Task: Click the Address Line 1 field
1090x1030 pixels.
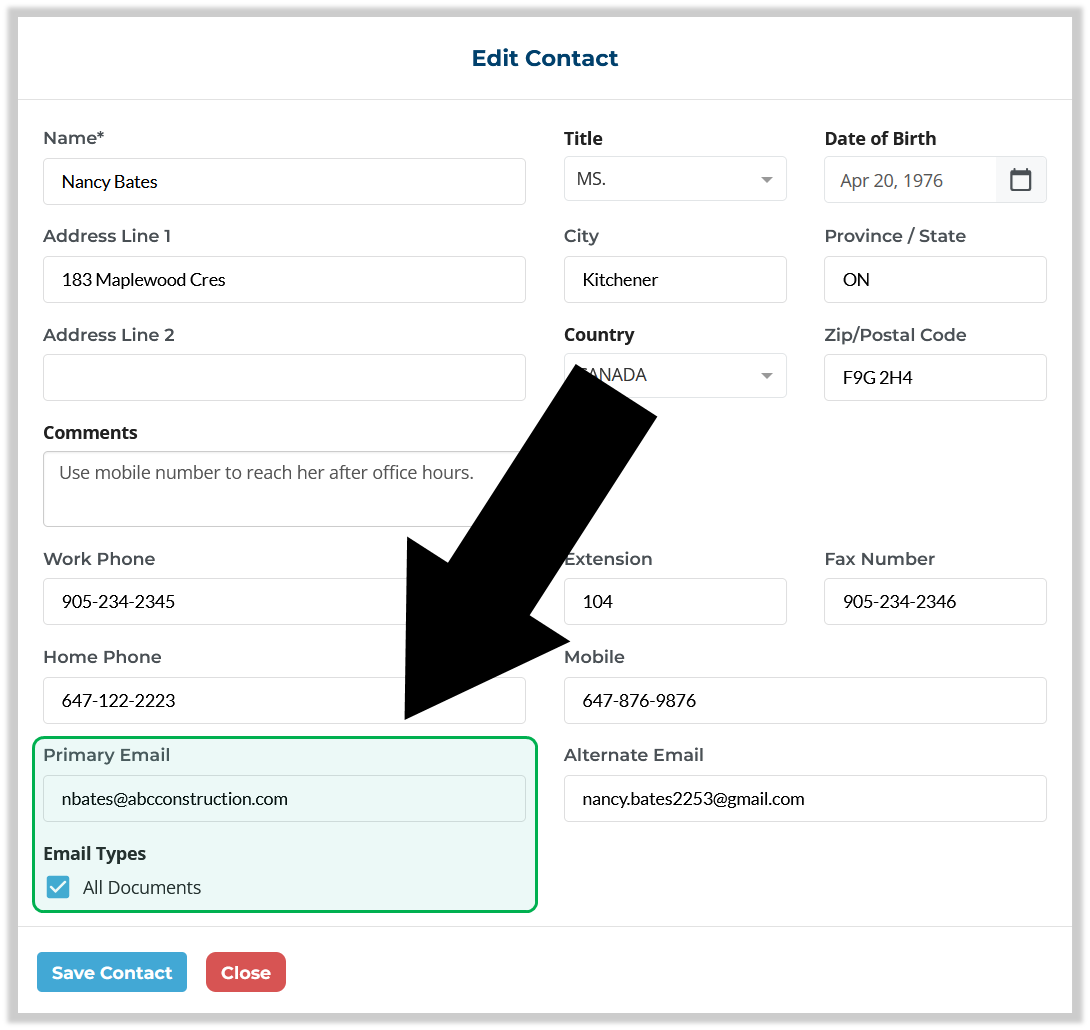Action: tap(284, 279)
